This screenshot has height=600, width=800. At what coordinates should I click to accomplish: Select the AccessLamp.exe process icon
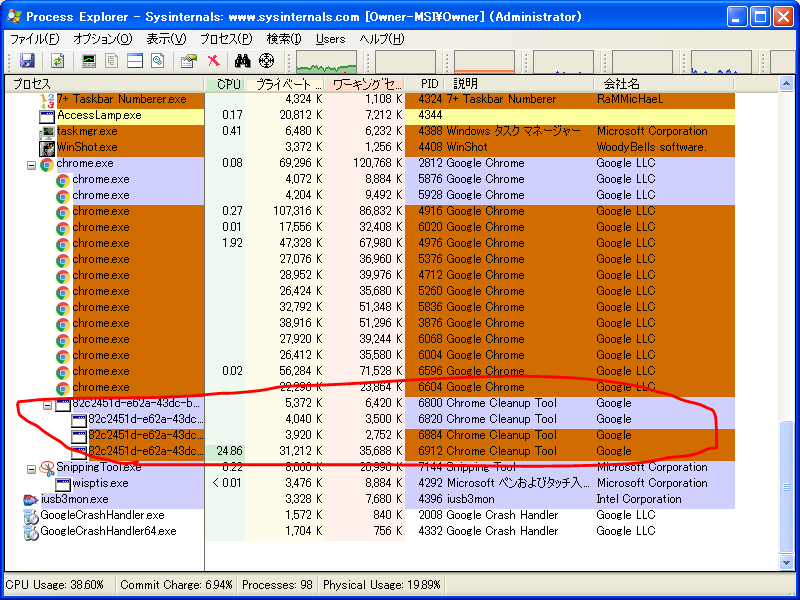point(47,116)
